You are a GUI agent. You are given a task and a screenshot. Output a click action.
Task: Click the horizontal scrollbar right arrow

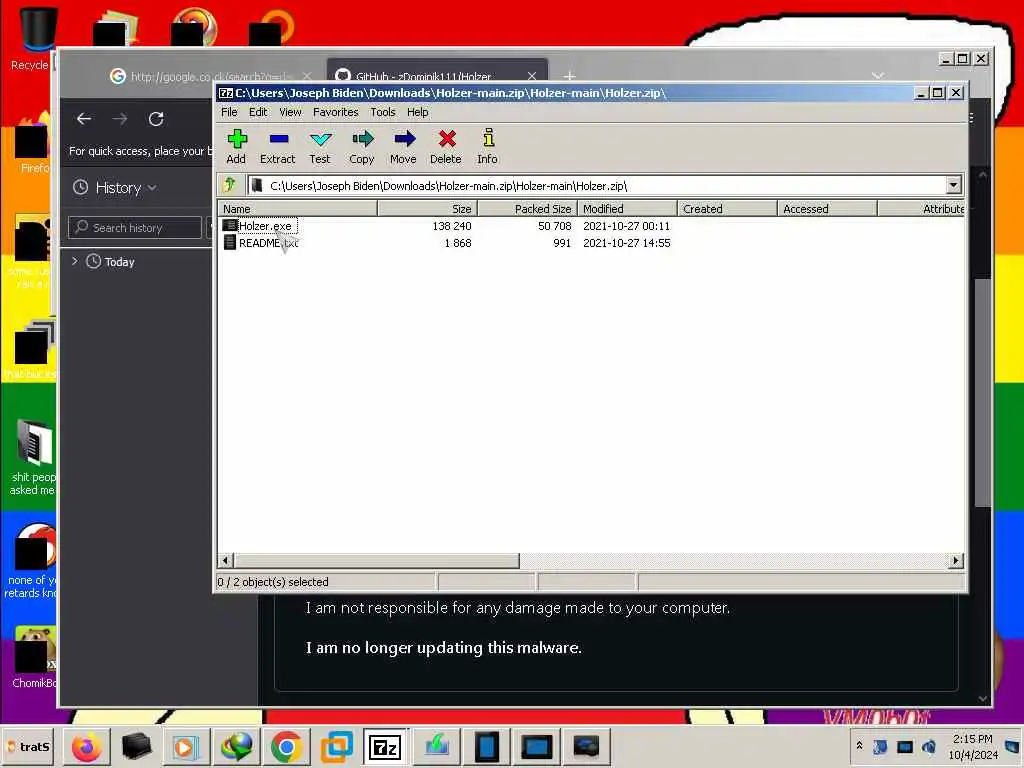(x=956, y=560)
